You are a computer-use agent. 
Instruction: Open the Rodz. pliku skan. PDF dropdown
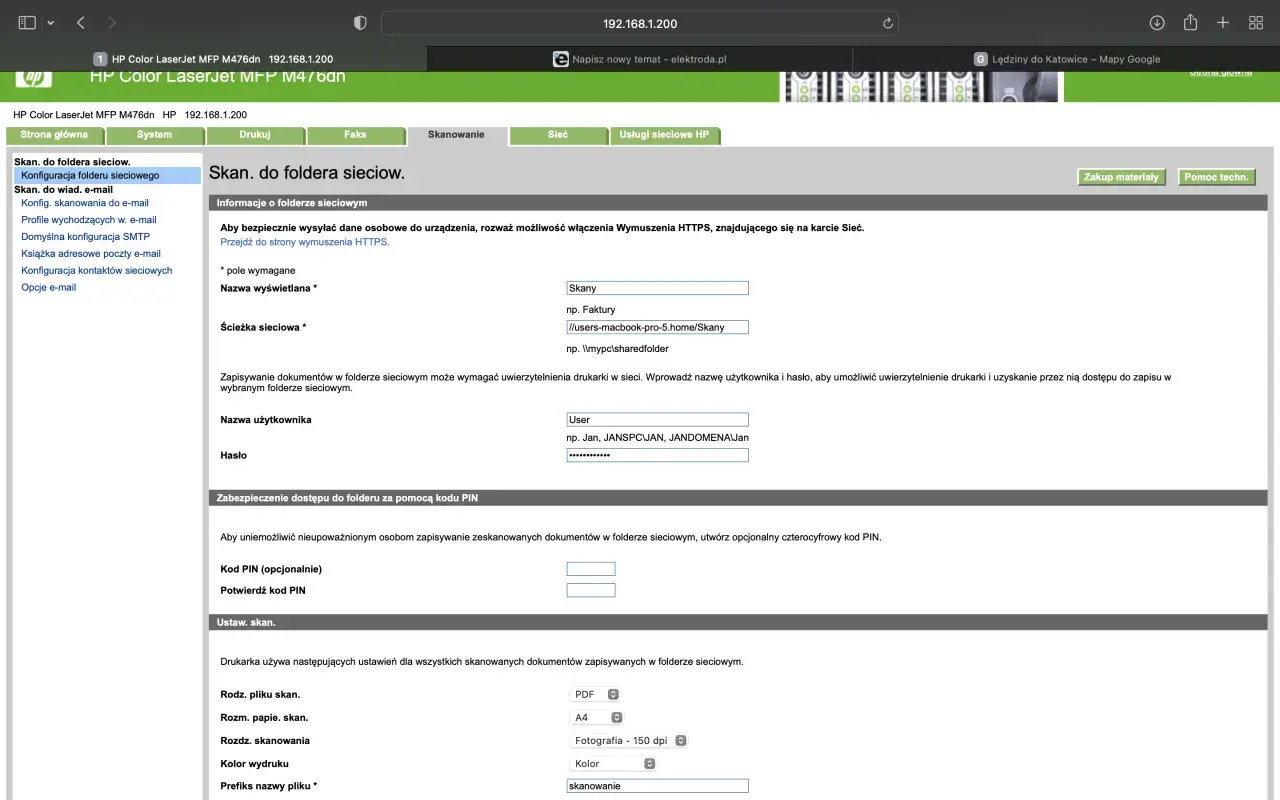pyautogui.click(x=596, y=694)
